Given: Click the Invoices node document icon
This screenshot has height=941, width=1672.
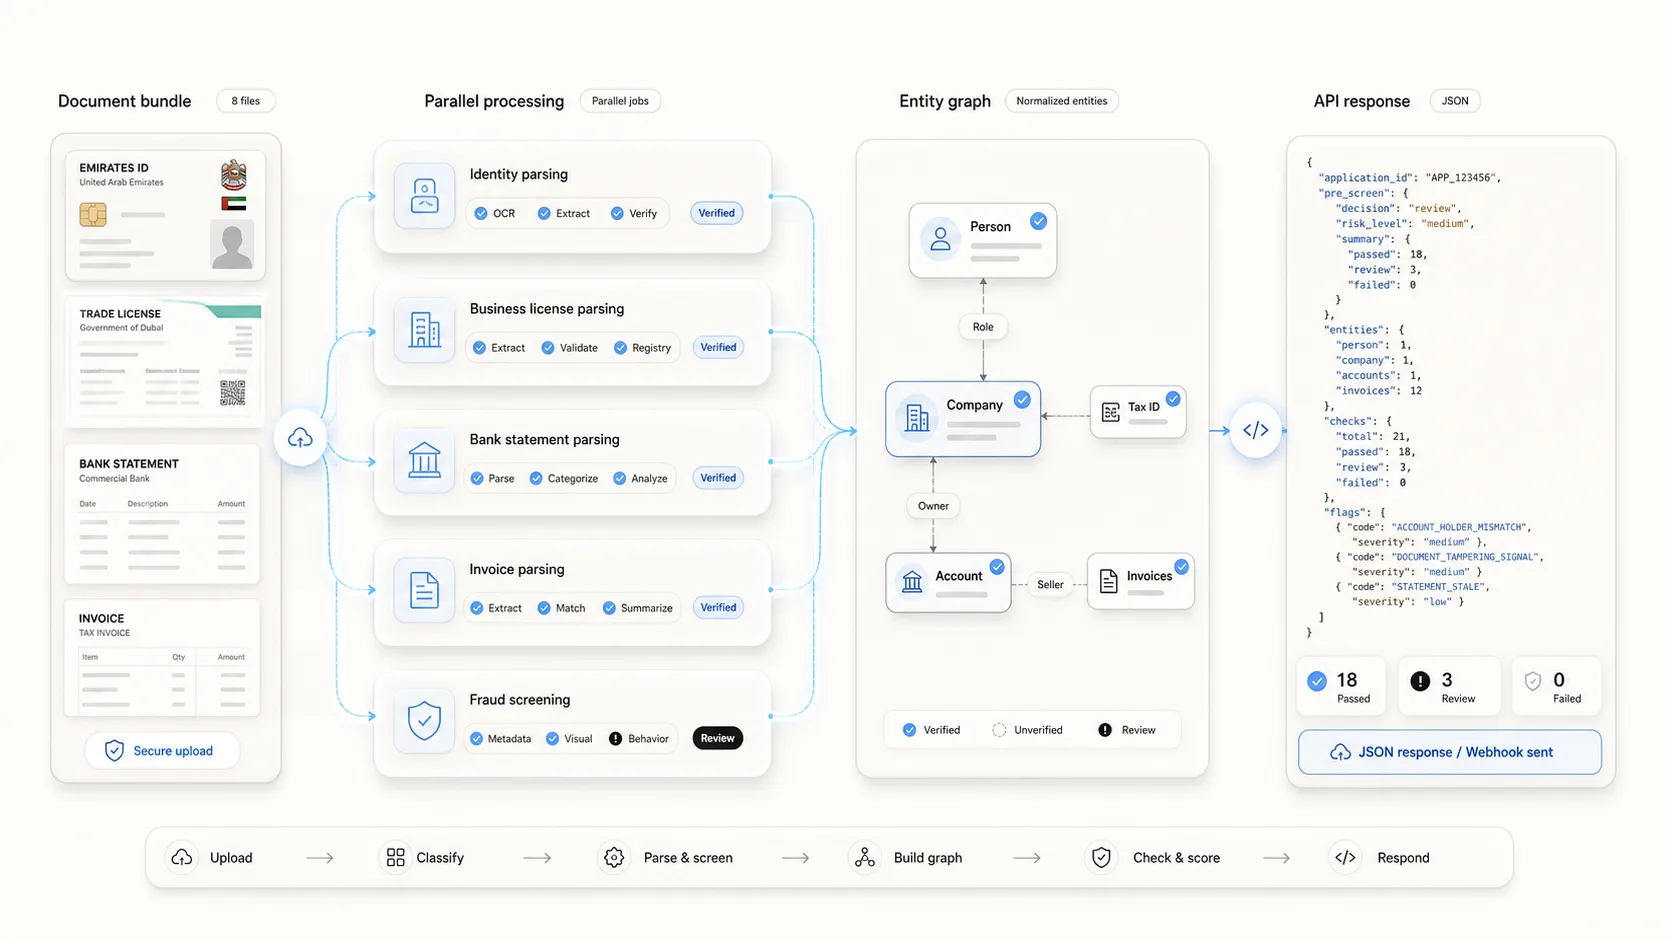Looking at the screenshot, I should [1108, 581].
